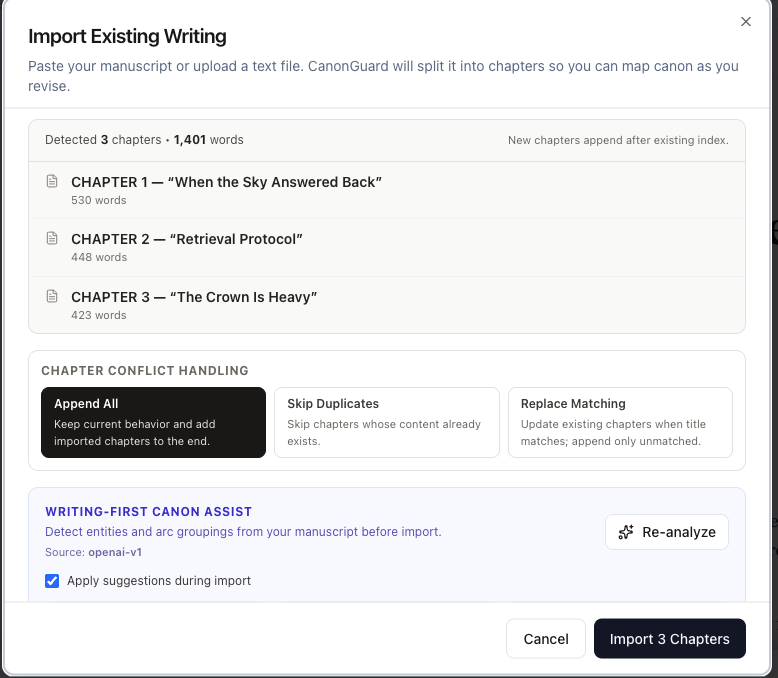Pick the Replace Matching option
Viewport: 778px width, 678px height.
[620, 422]
